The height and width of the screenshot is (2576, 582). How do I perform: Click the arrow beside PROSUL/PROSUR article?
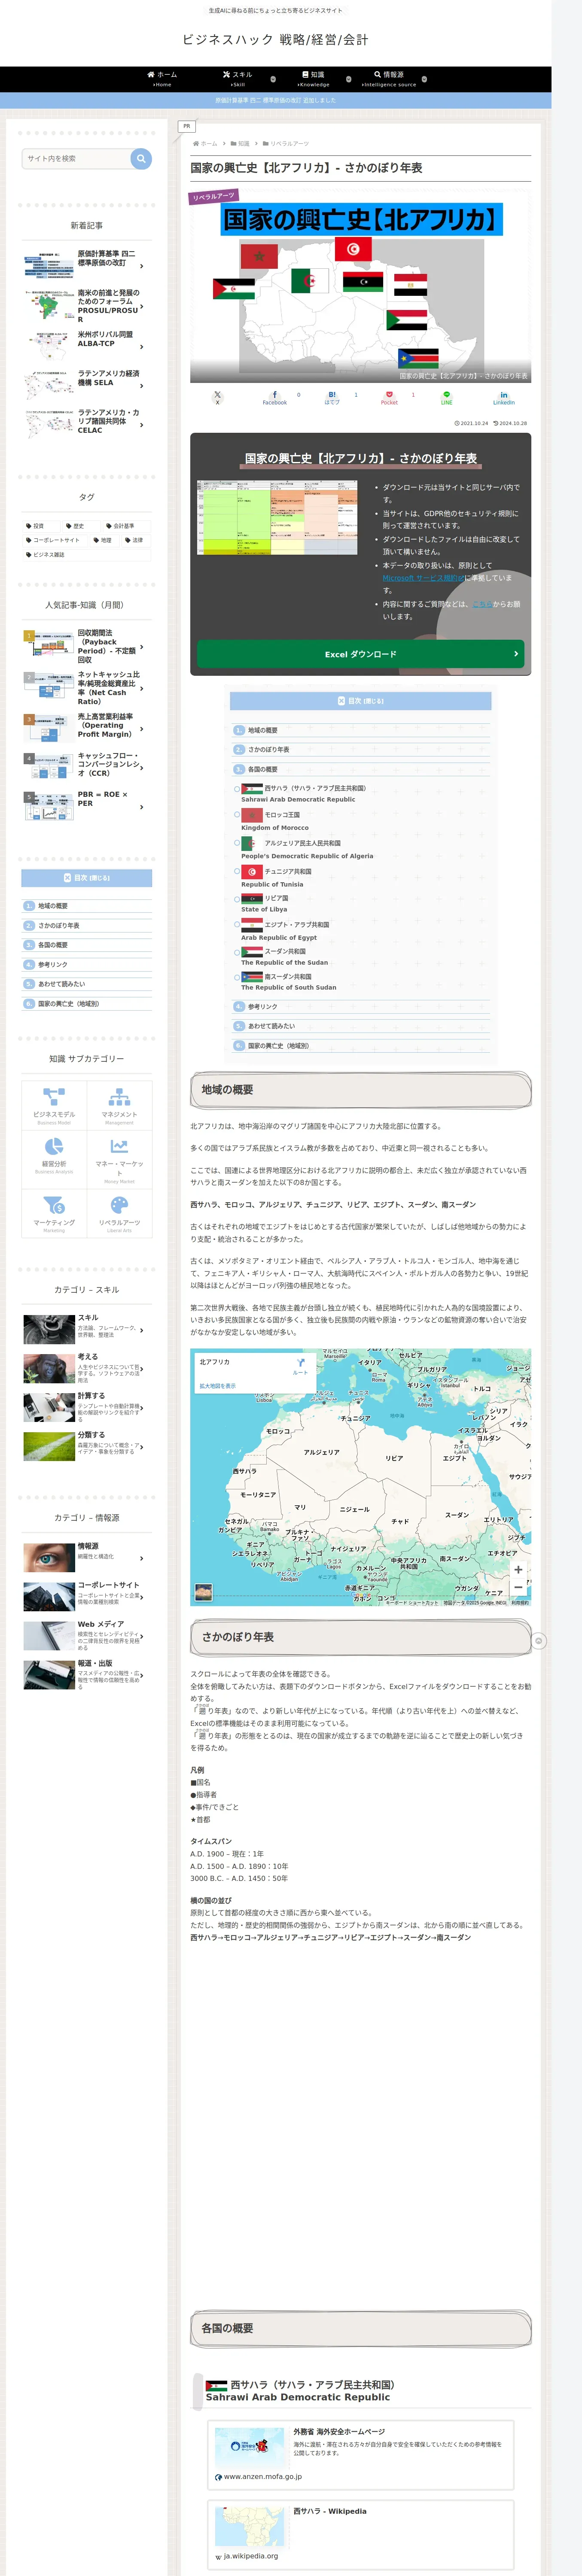pyautogui.click(x=142, y=306)
